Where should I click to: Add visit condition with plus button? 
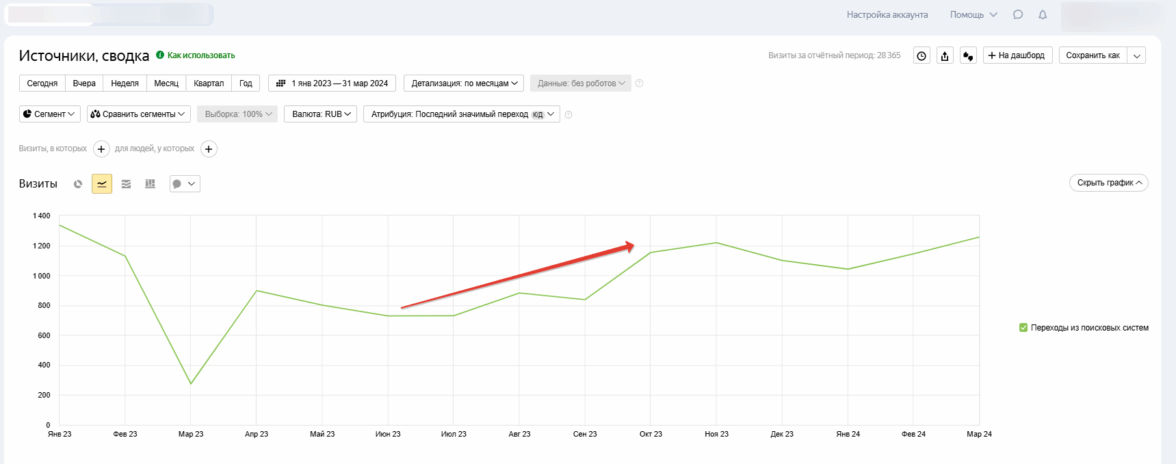point(102,149)
